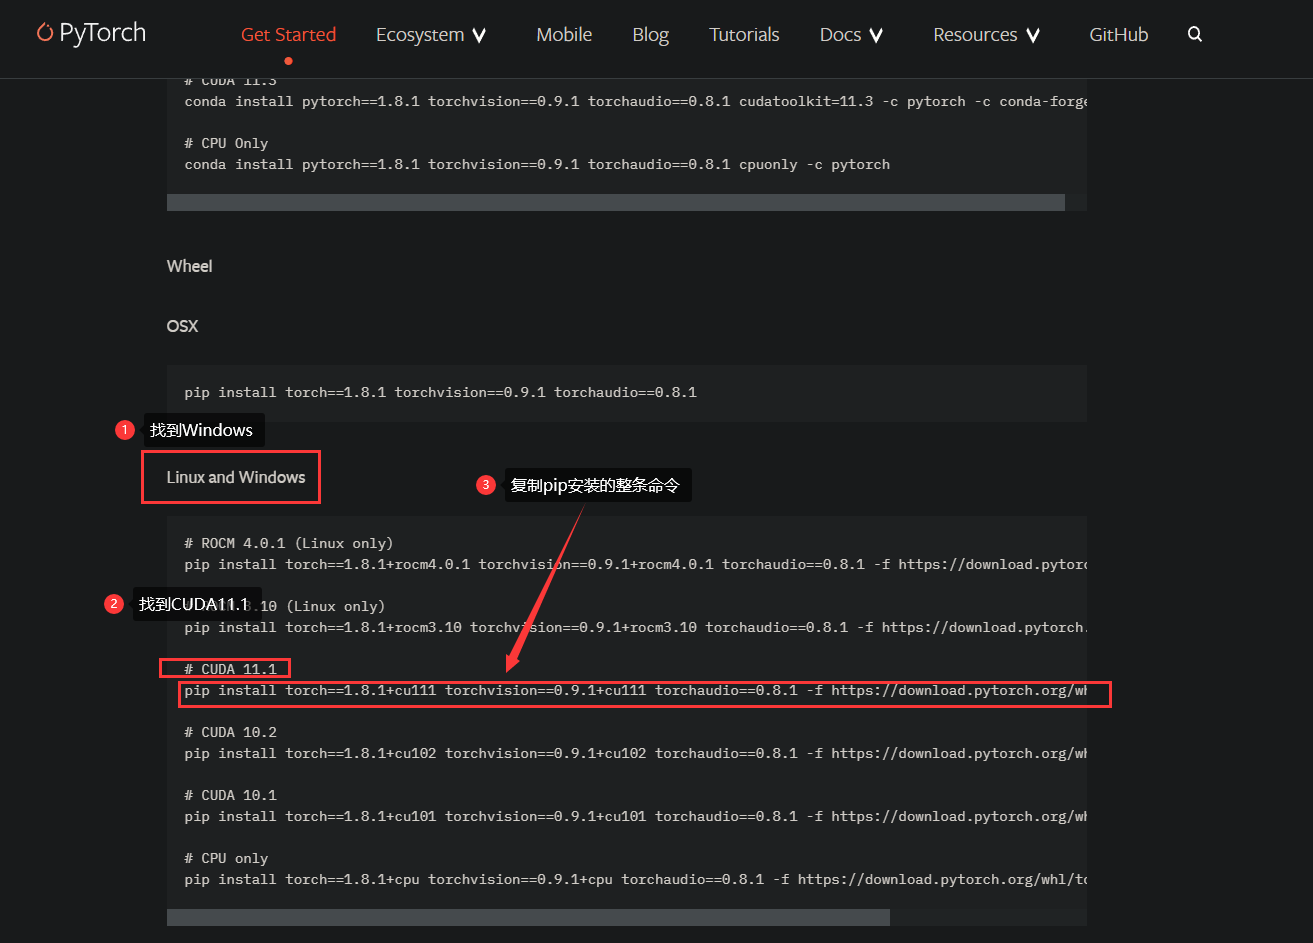Click the horizontal scrollbar under conda commands
Viewport: 1313px width, 943px height.
point(615,202)
